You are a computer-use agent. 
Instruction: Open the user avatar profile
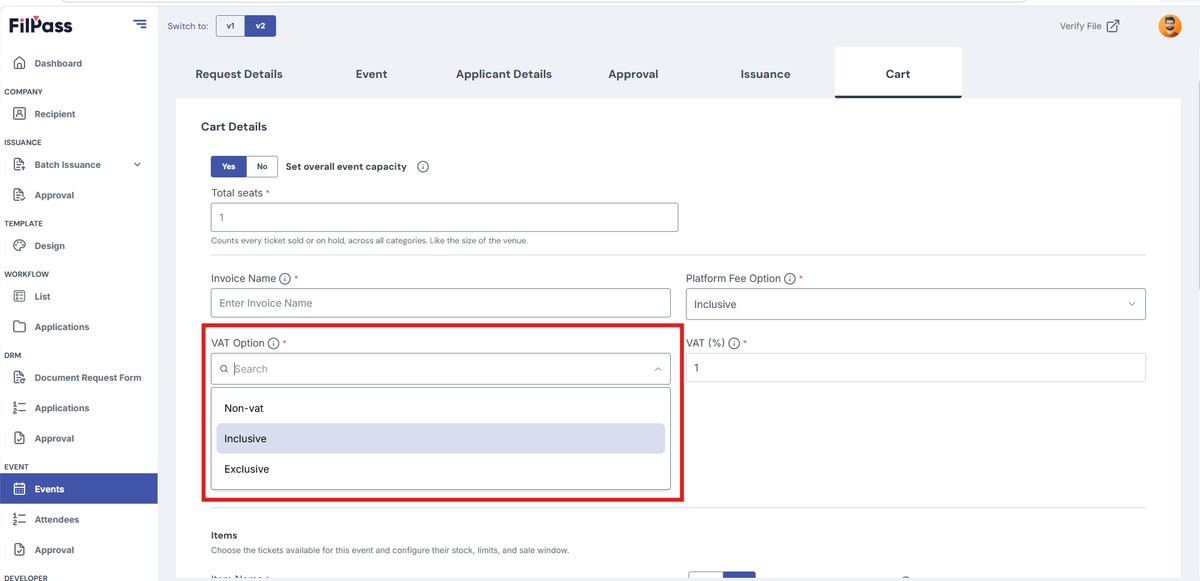pyautogui.click(x=1169, y=26)
